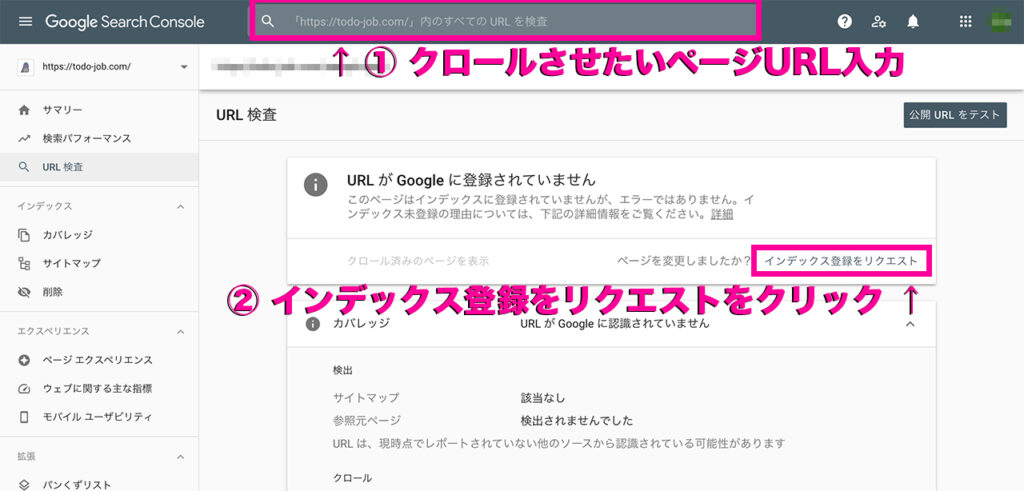This screenshot has height=491, width=1024.
Task: Open モバイル ユーザビリティ report
Action: tap(99, 417)
